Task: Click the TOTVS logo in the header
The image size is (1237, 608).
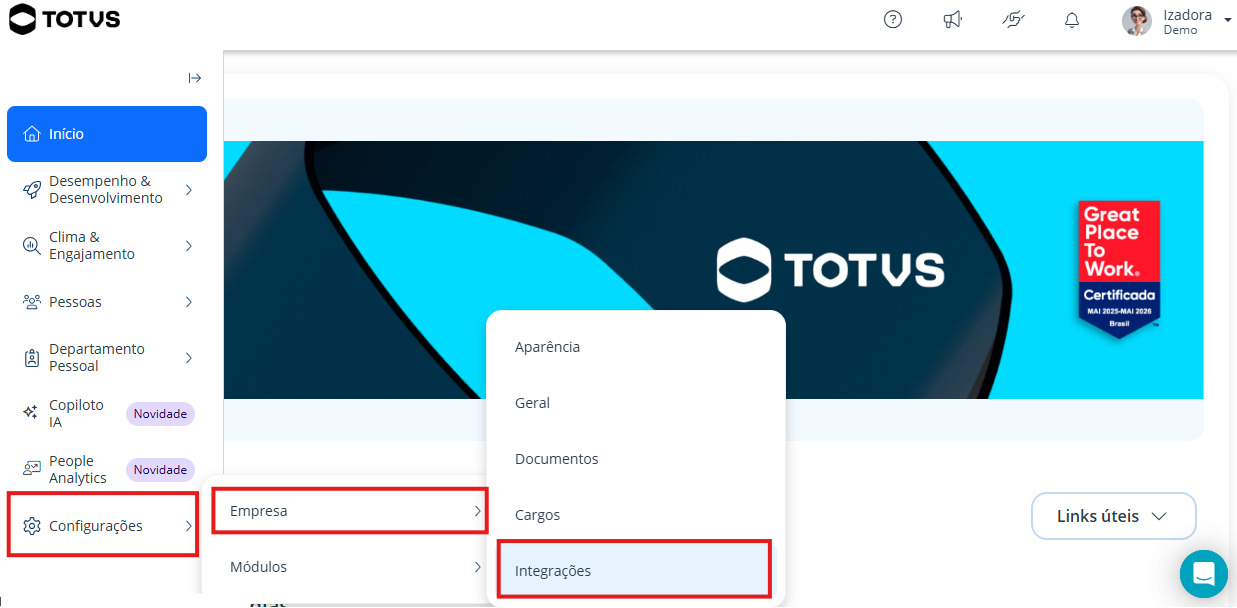Action: pyautogui.click(x=64, y=19)
